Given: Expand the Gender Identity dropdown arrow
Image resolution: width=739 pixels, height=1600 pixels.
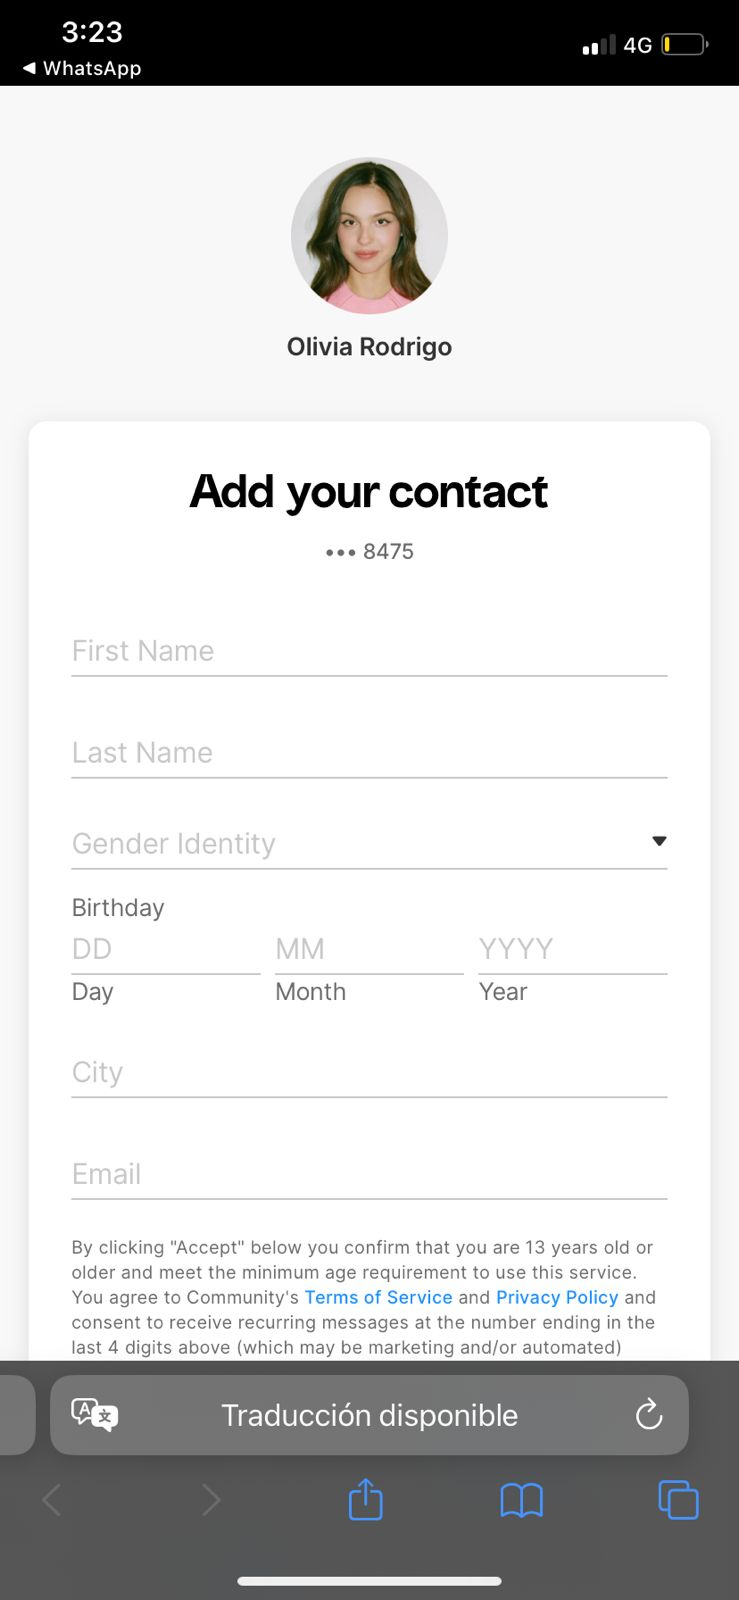Looking at the screenshot, I should tap(659, 841).
